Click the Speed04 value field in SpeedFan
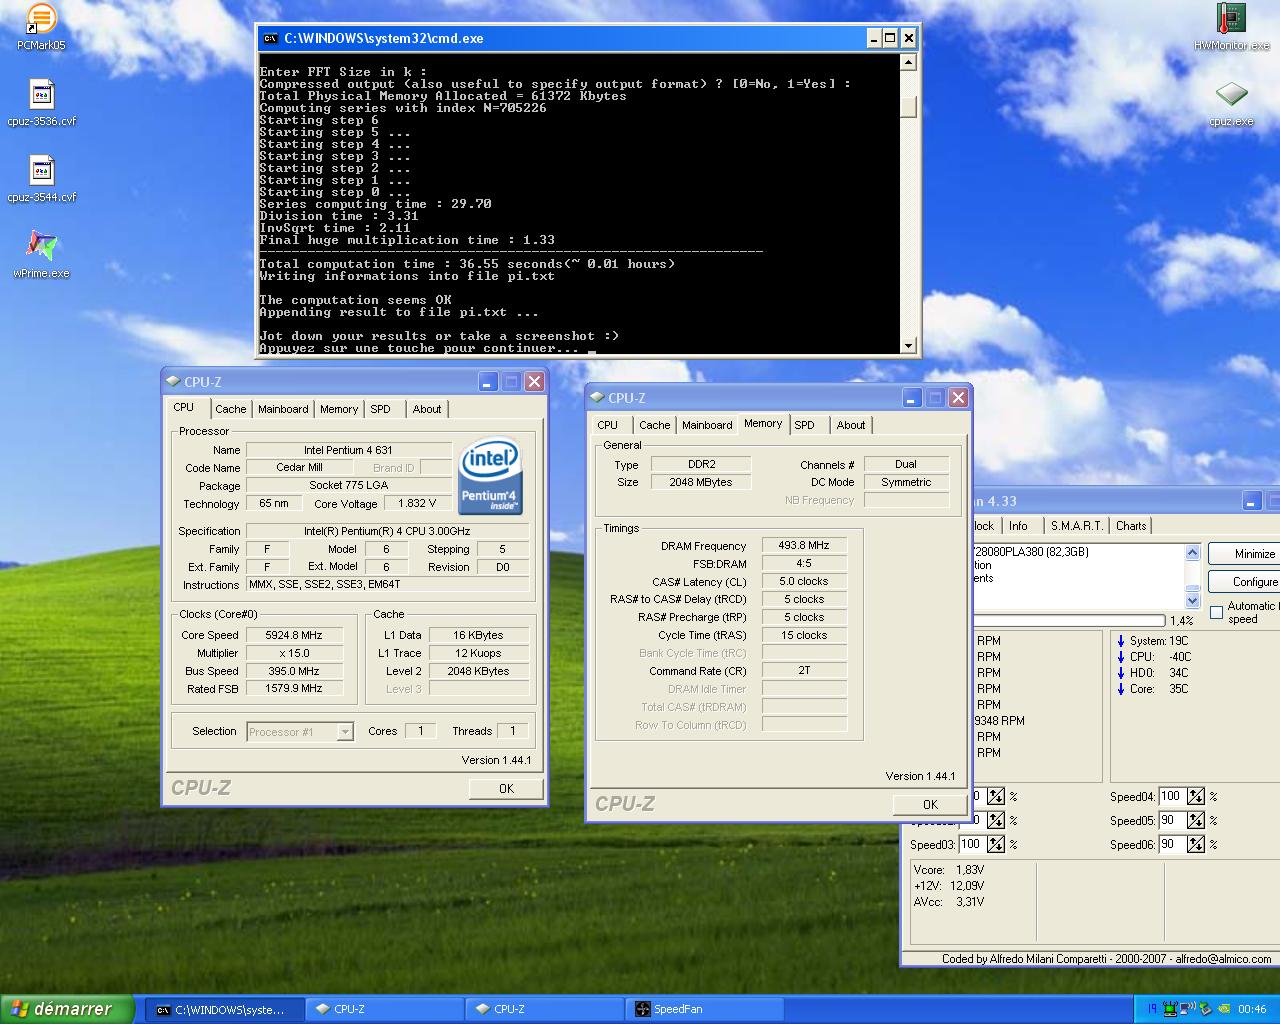Viewport: 1280px width, 1024px height. (1171, 797)
